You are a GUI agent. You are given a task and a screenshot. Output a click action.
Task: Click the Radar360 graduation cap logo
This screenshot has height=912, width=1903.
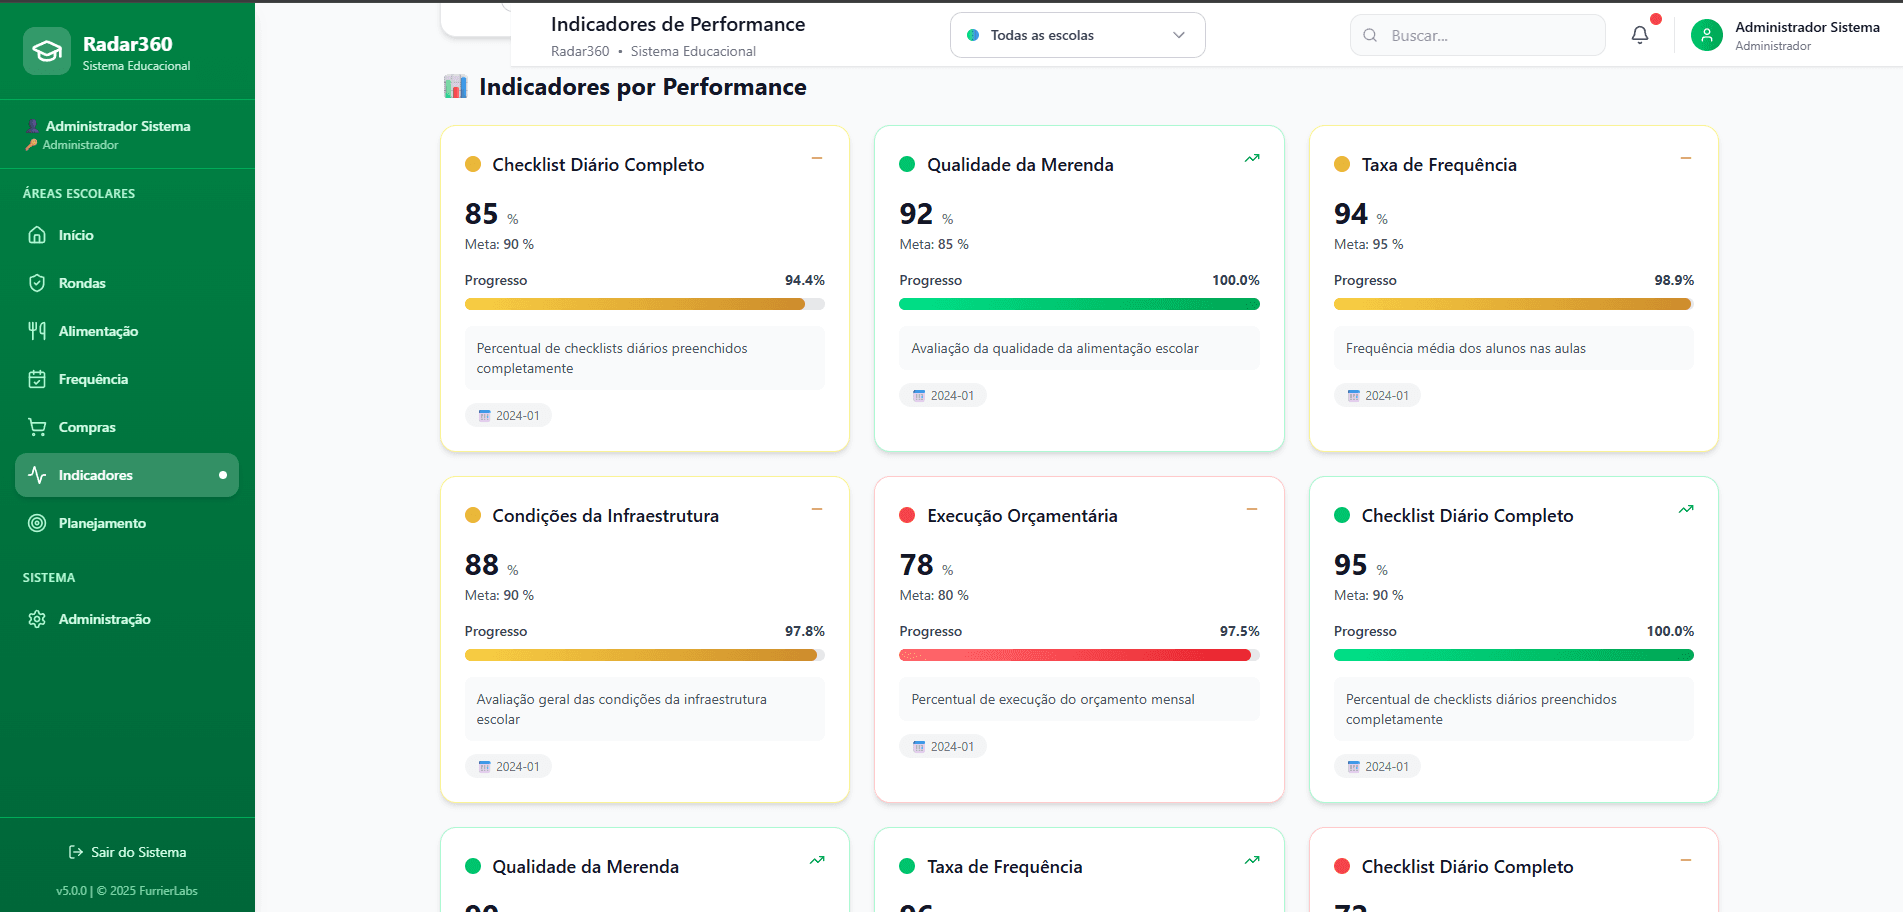pyautogui.click(x=46, y=51)
